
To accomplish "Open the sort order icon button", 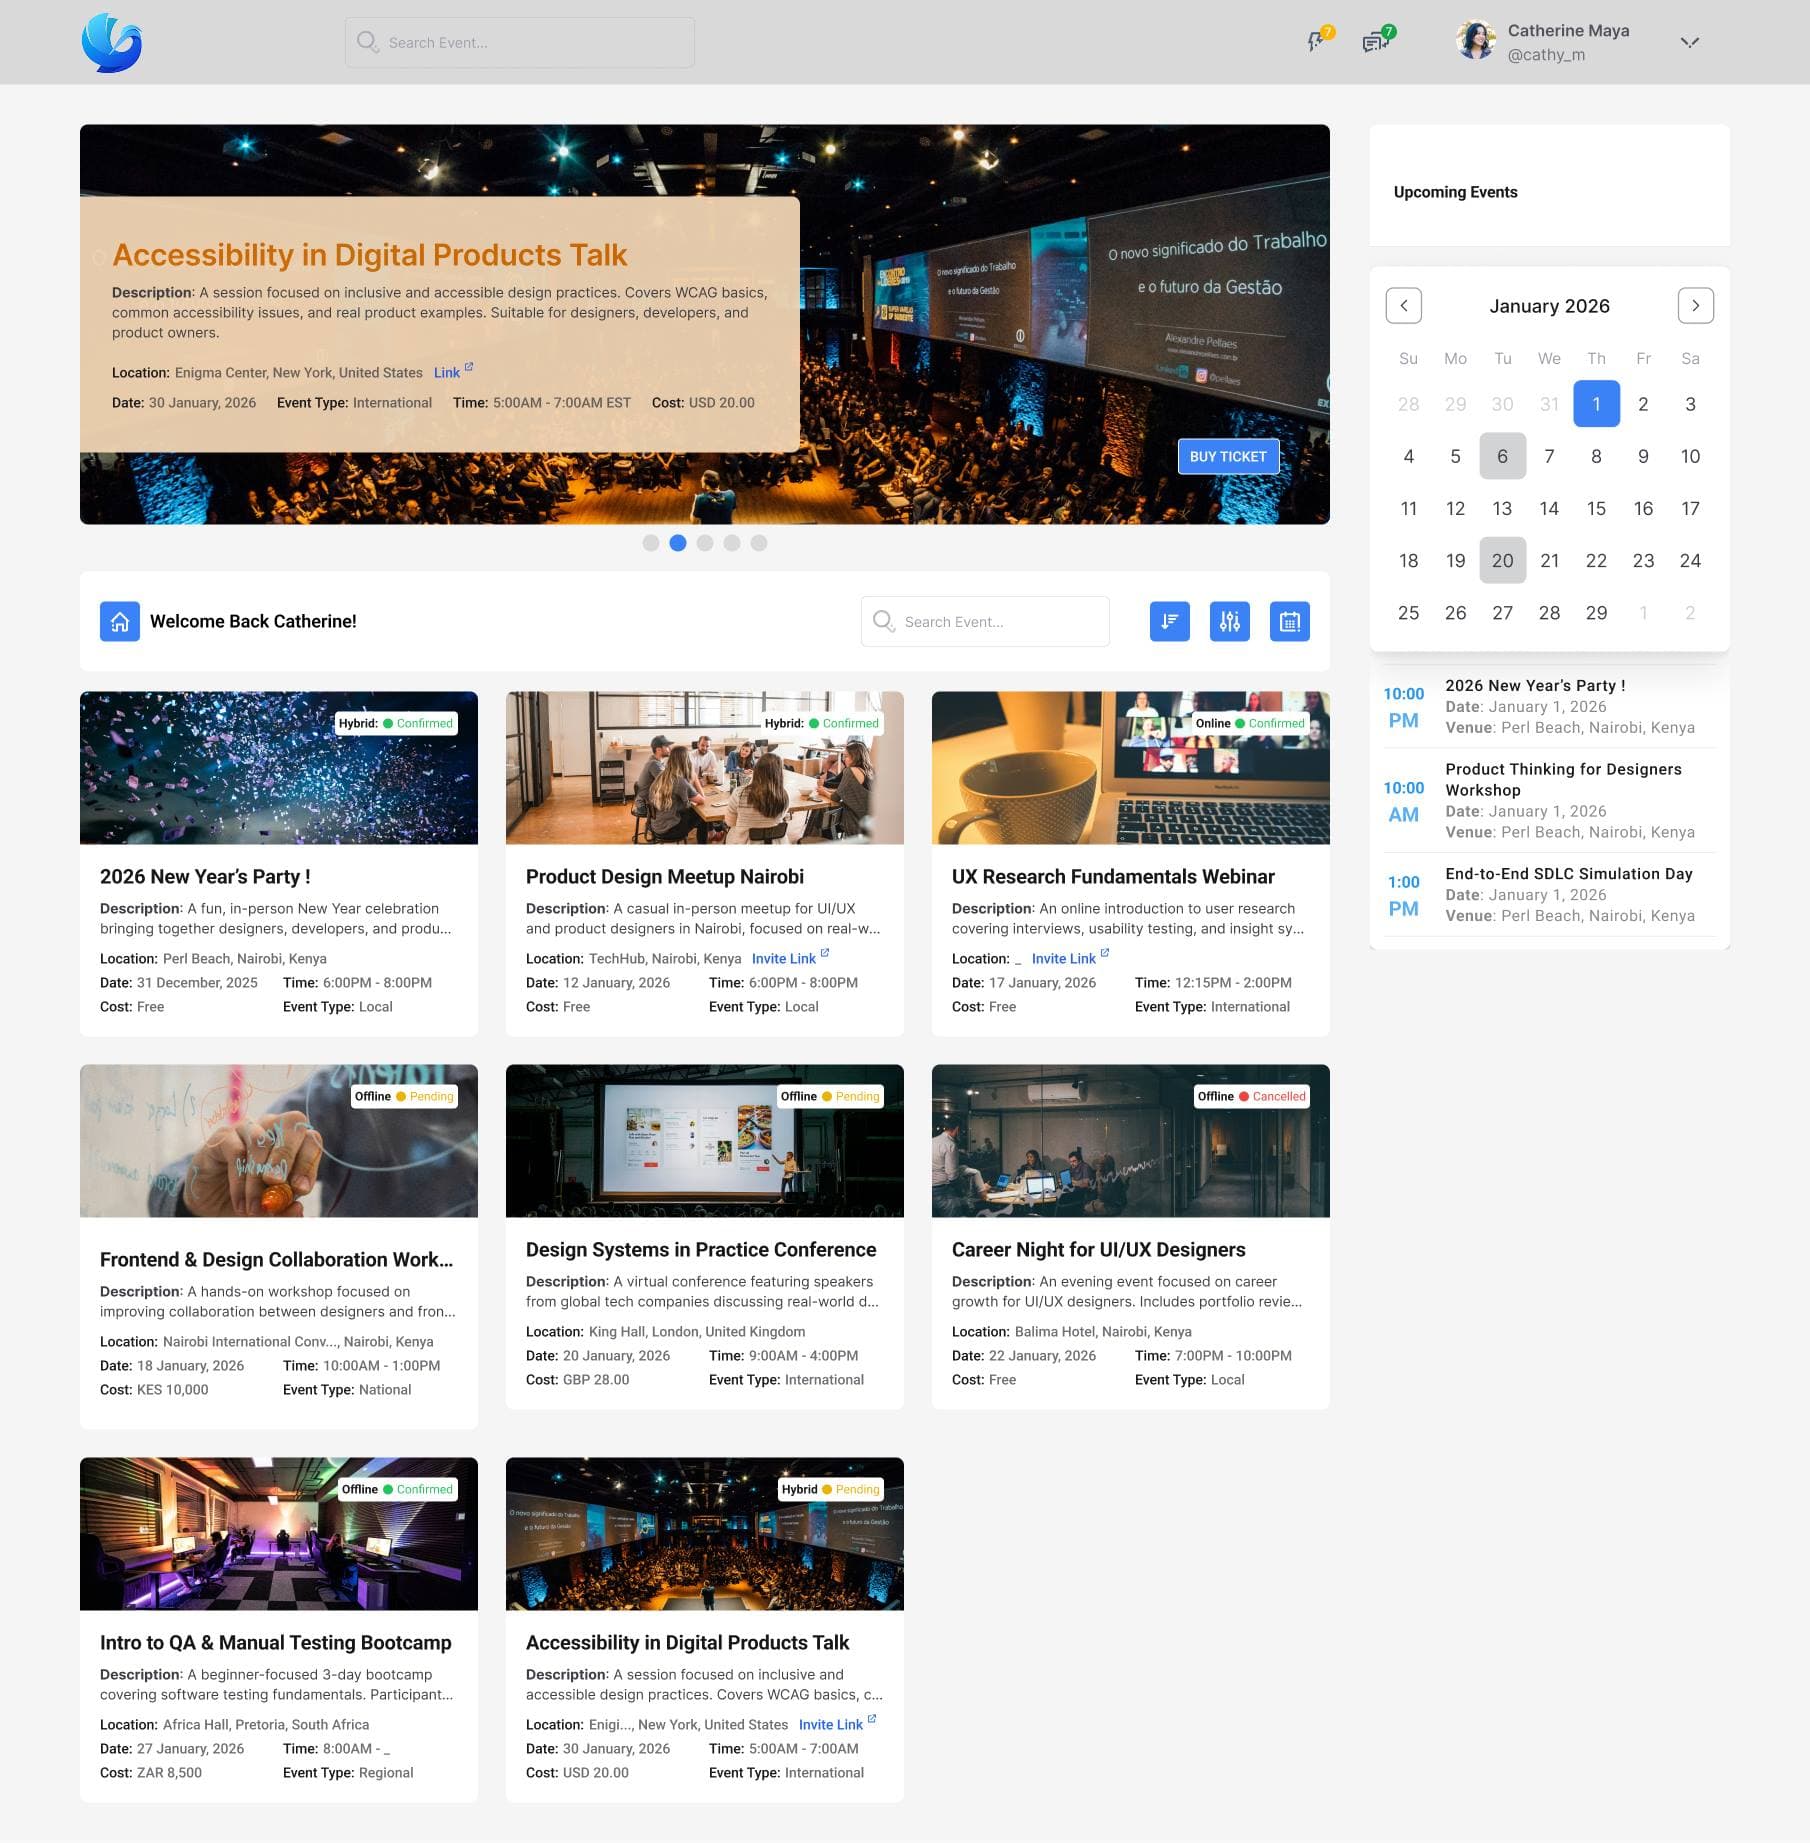I will pos(1170,621).
